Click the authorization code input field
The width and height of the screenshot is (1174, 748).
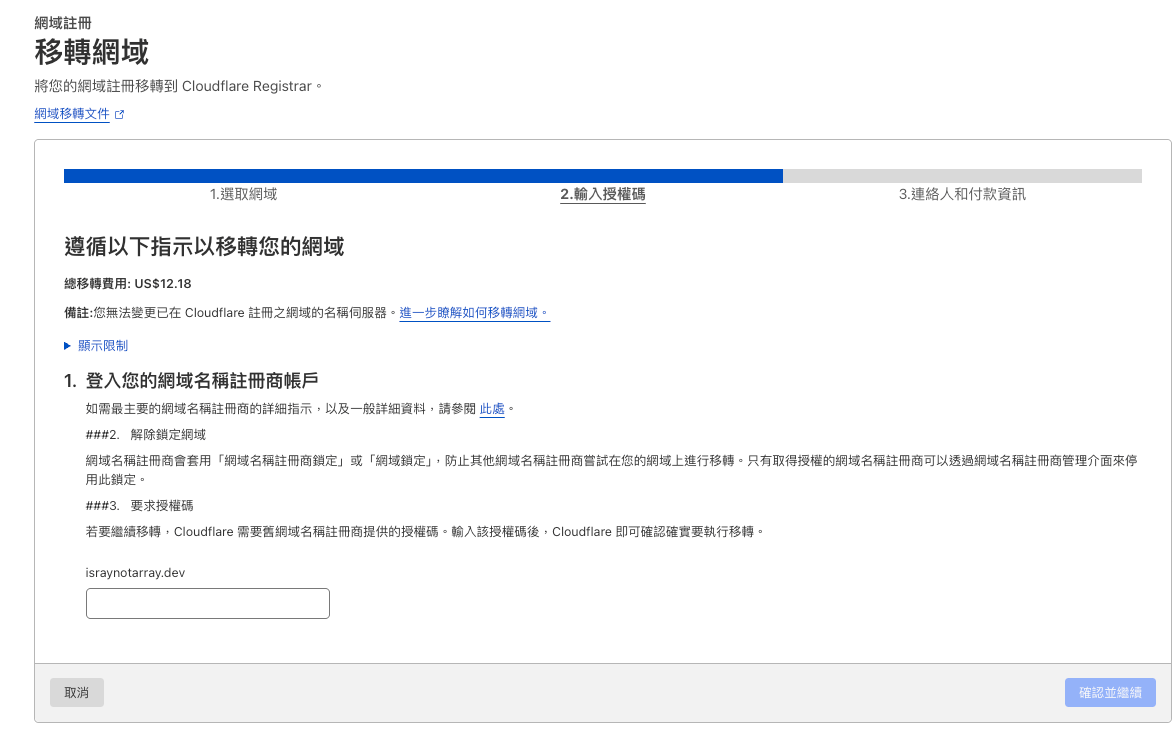(x=208, y=604)
